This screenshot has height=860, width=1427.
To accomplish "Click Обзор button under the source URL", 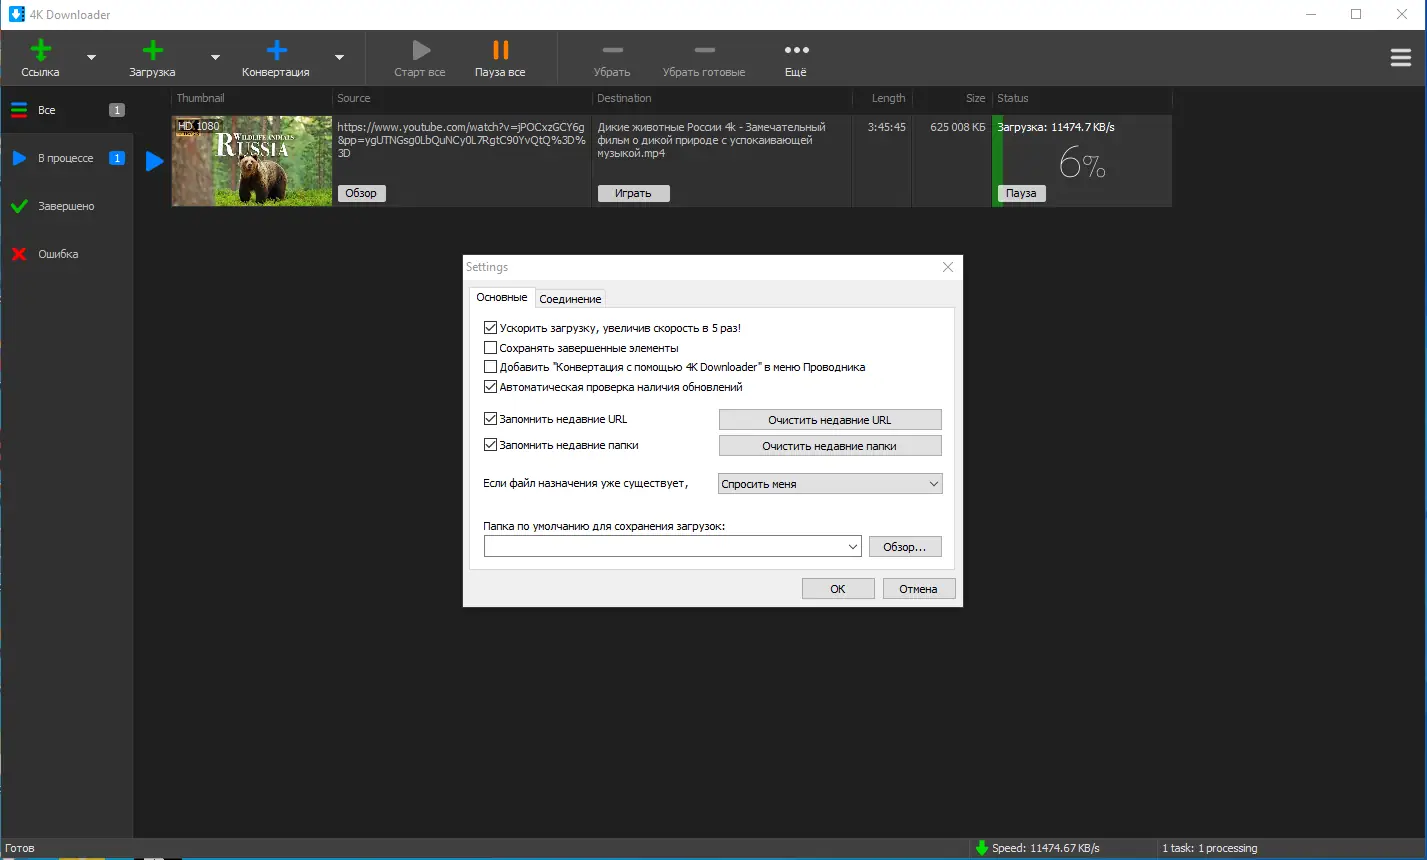I will pos(361,193).
